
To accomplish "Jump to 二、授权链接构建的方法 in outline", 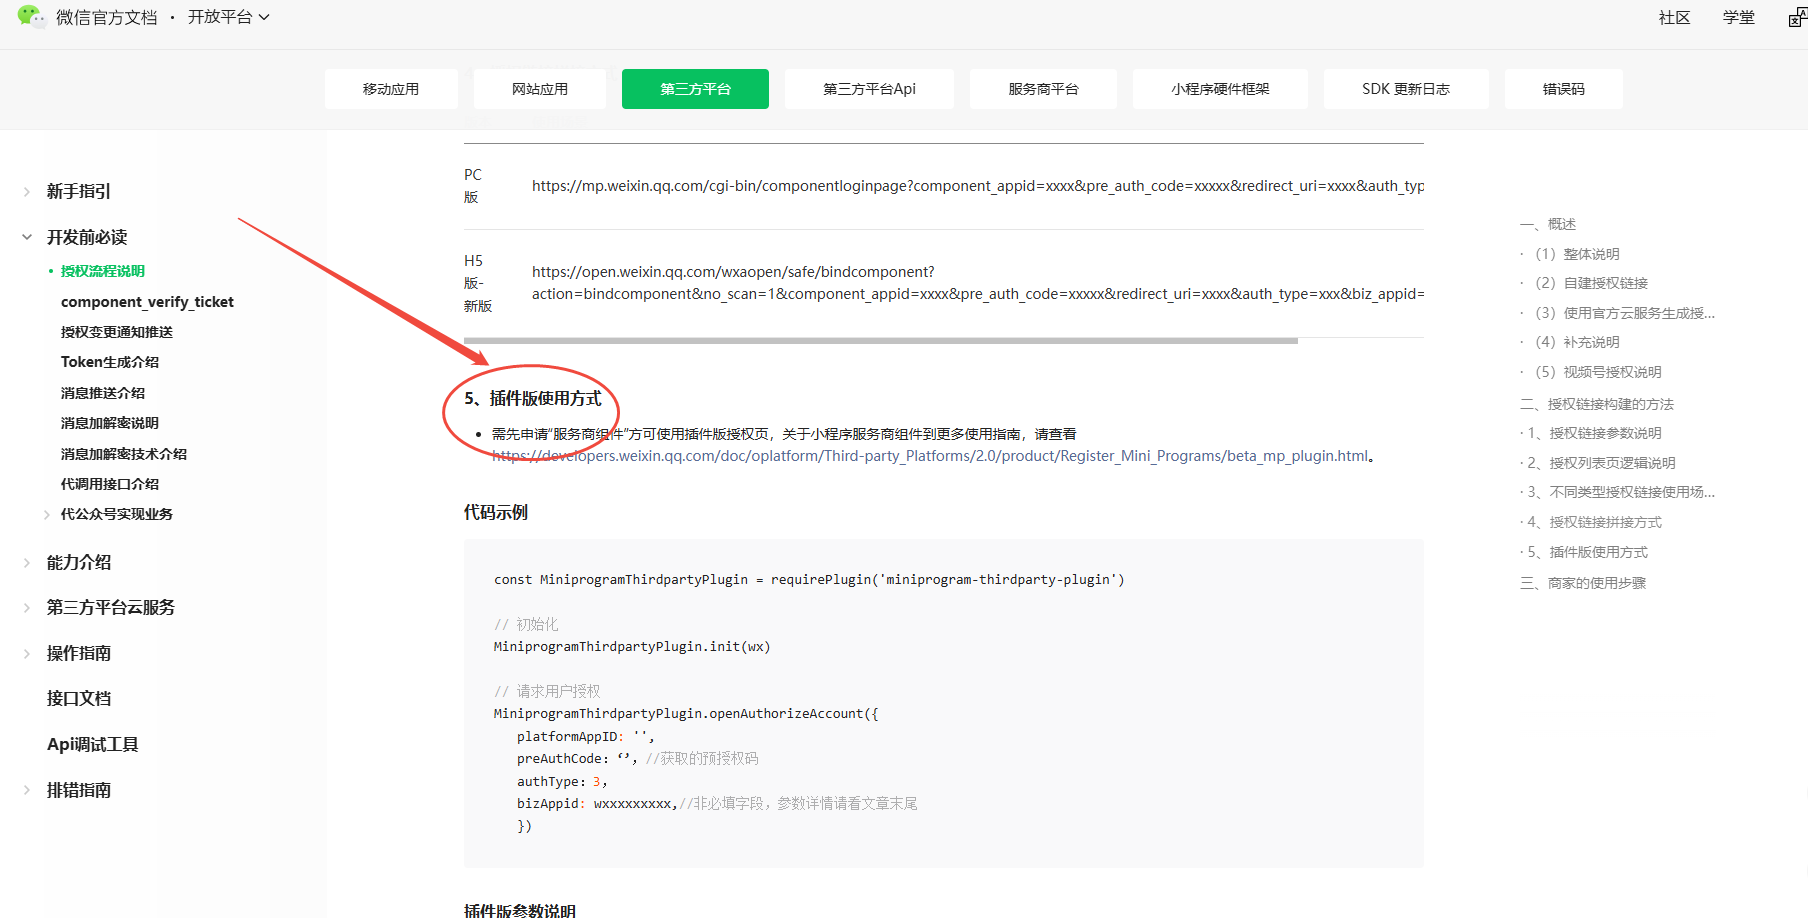I will [1597, 404].
